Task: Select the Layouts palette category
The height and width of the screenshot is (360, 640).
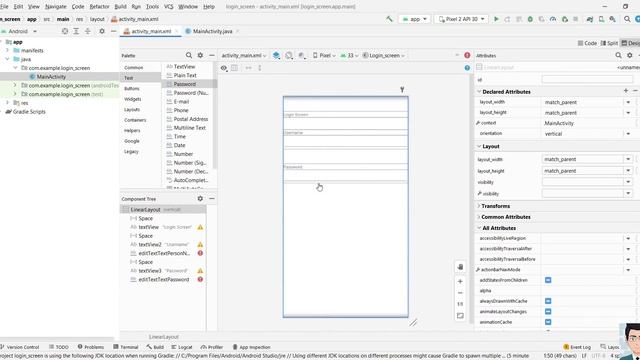Action: tap(132, 109)
